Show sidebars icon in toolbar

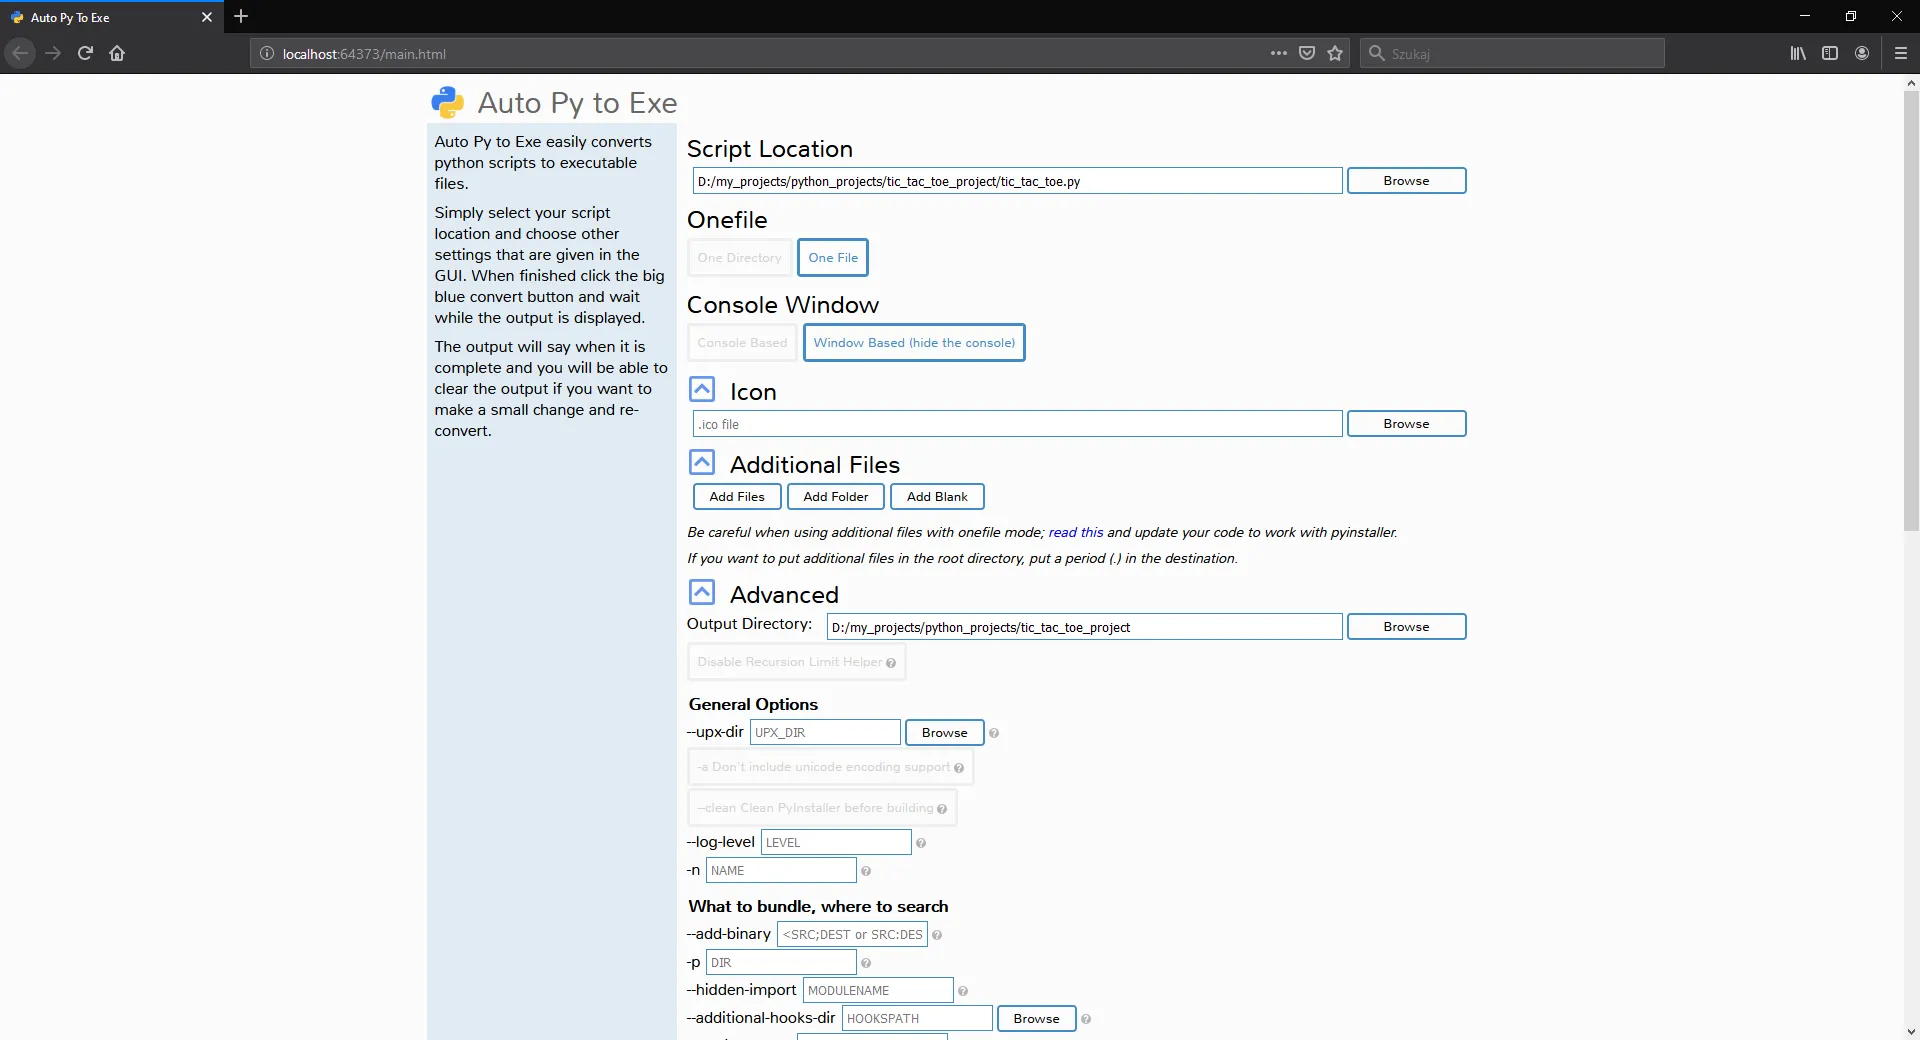coord(1830,53)
